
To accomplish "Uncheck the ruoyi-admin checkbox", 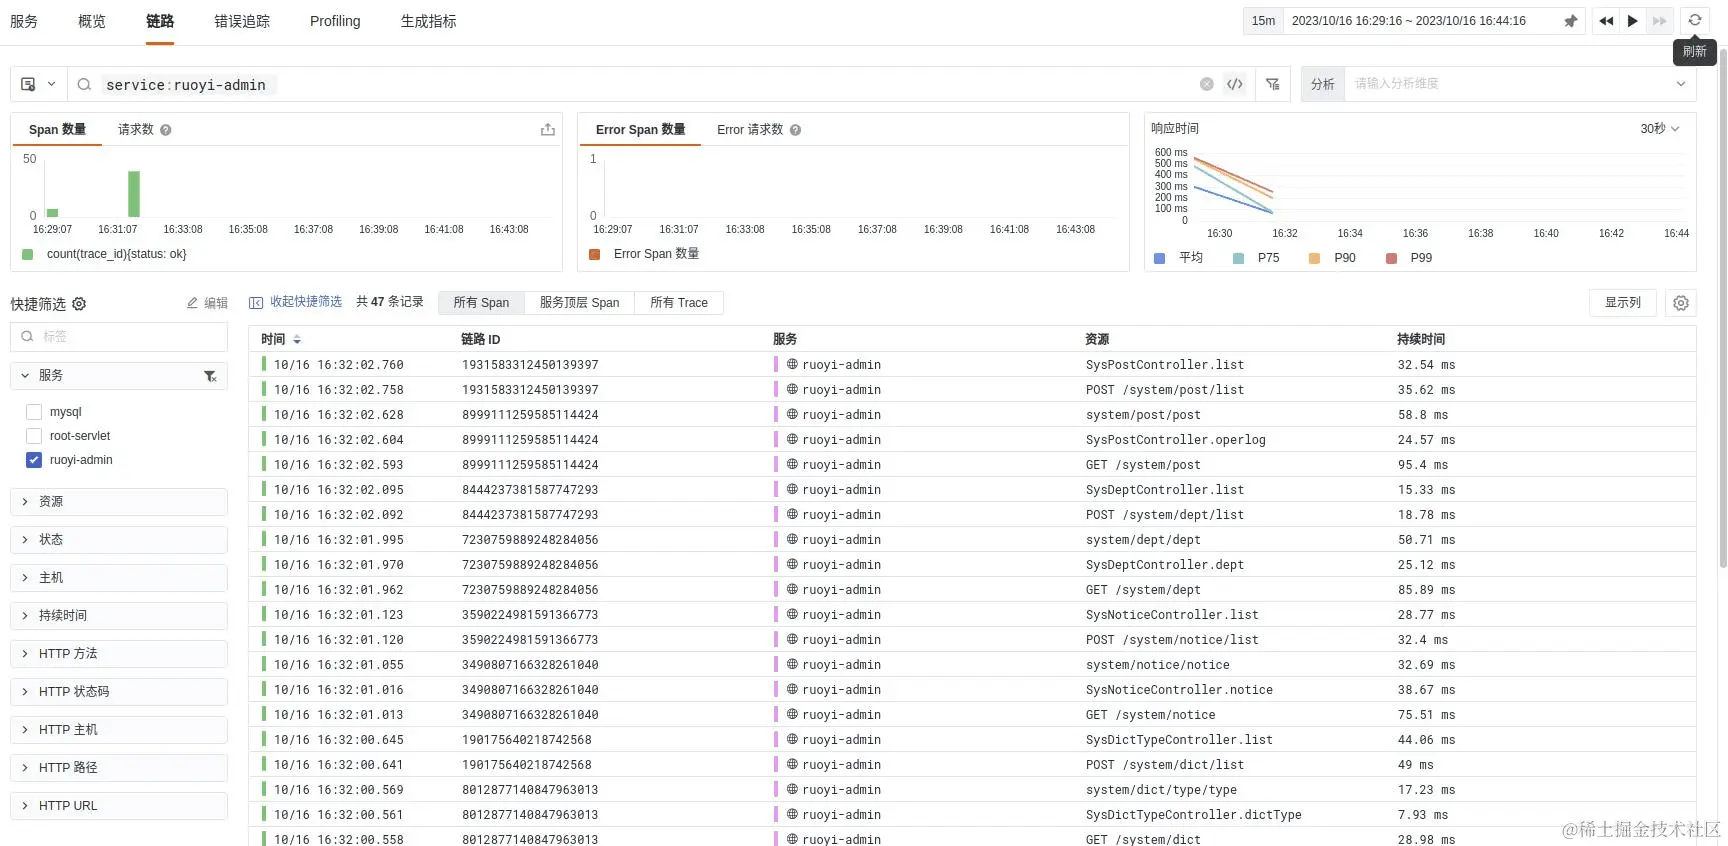I will pos(34,460).
